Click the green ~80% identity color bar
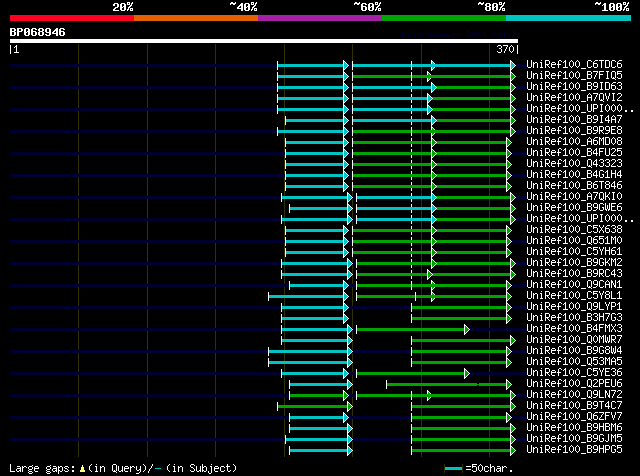640x476 pixels. (444, 18)
